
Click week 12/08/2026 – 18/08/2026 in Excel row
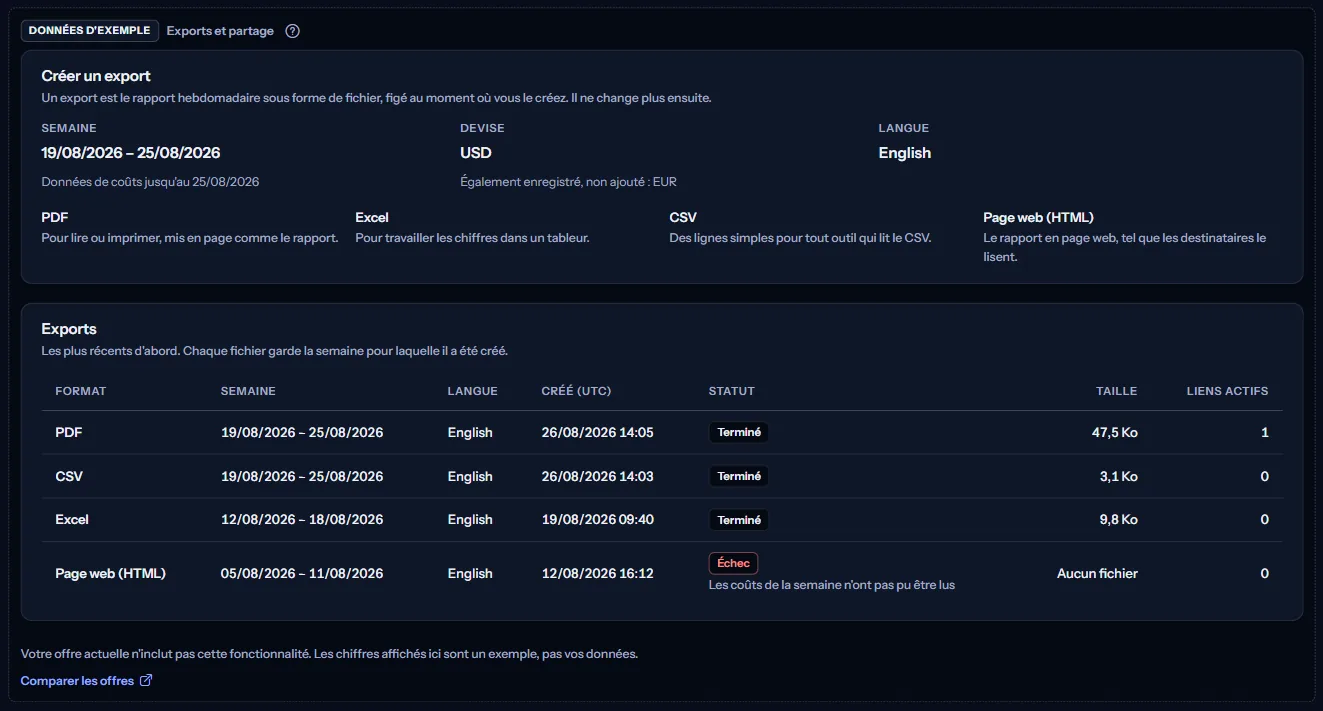coord(302,520)
